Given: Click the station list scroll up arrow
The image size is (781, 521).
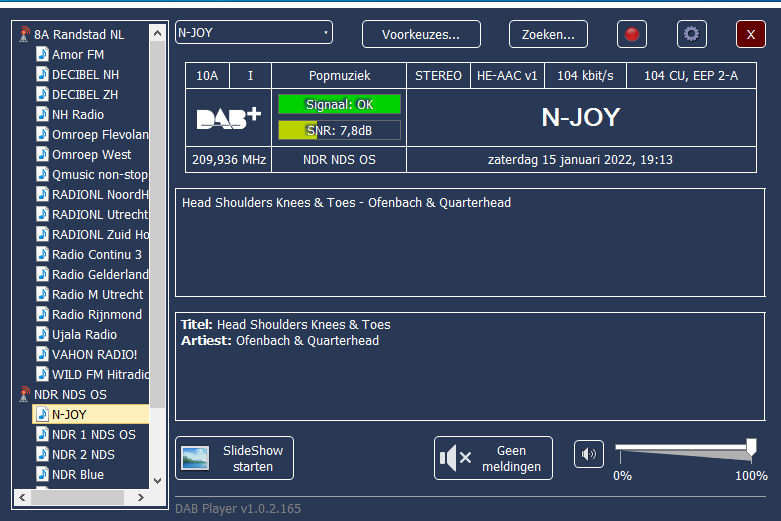Looking at the screenshot, I should pos(157,33).
